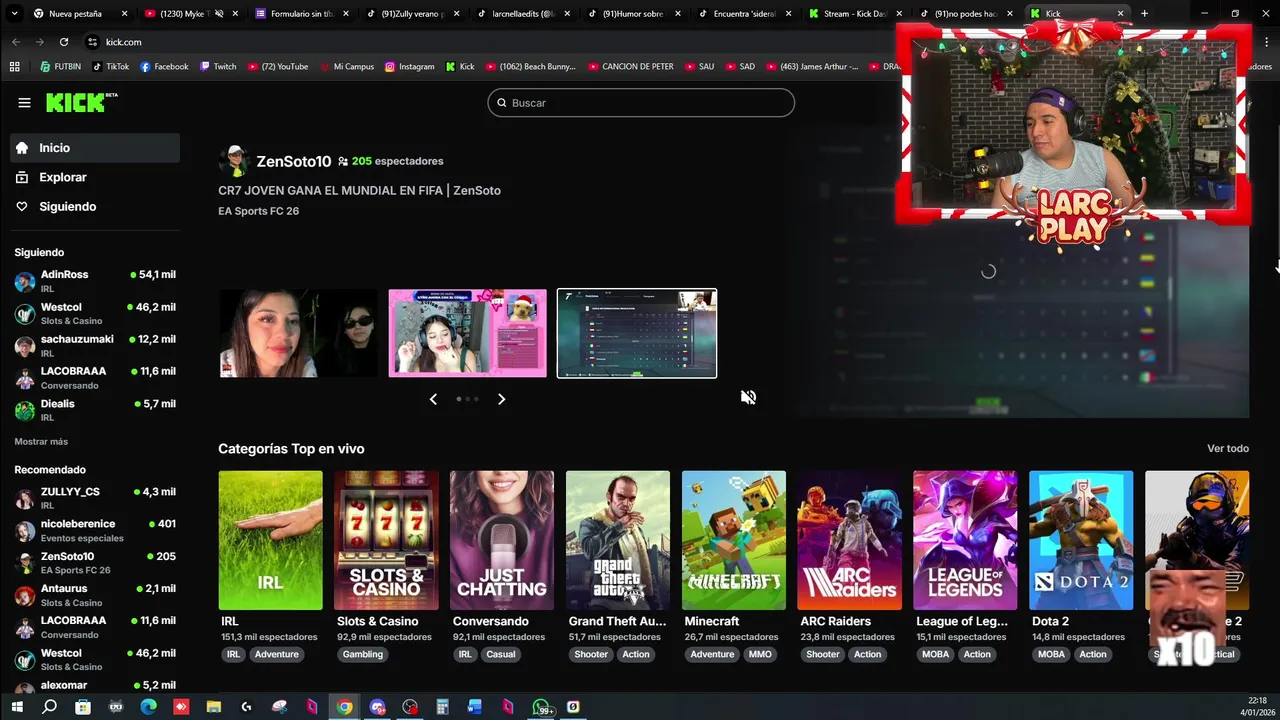Viewport: 1280px width, 720px height.
Task: Click the ZenSoto10 streamer name in the header
Action: [293, 161]
